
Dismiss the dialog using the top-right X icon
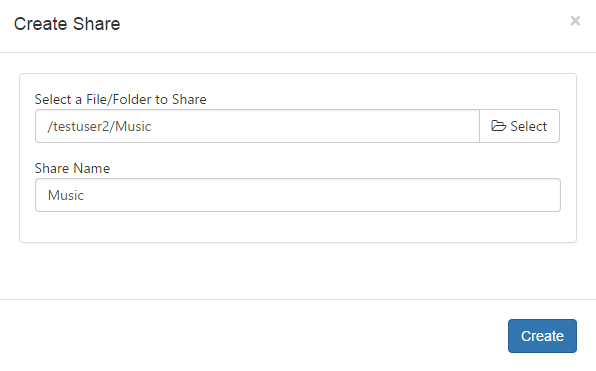(575, 21)
